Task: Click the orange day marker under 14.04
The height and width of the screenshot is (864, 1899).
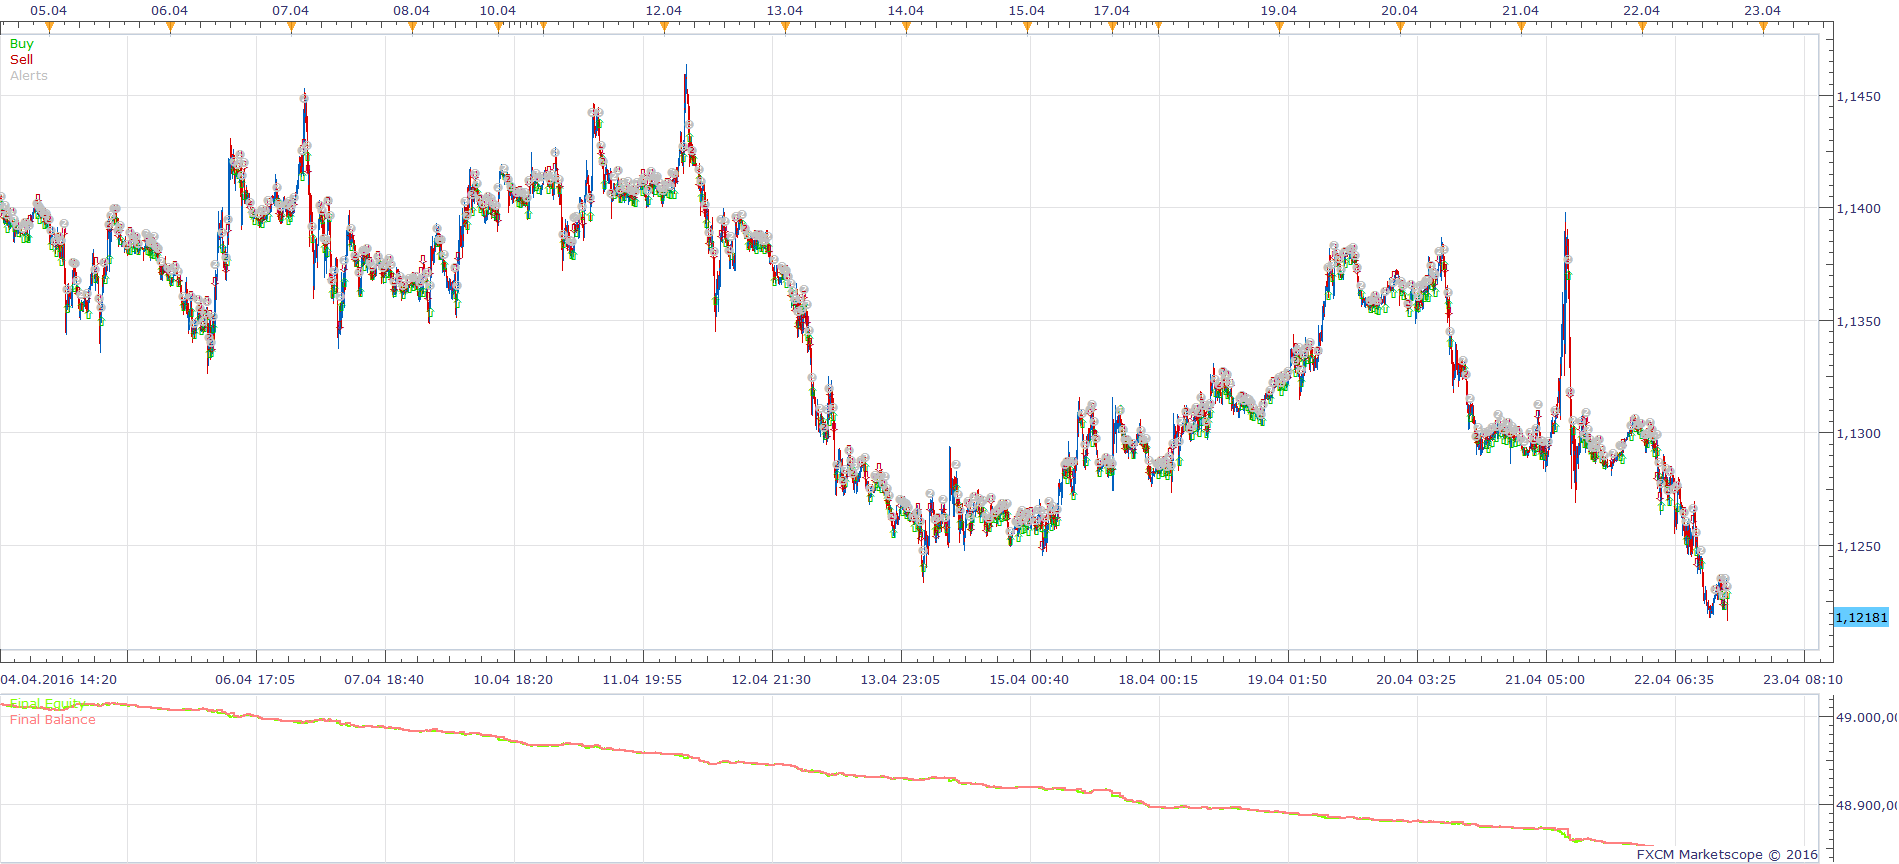Action: pos(906,27)
